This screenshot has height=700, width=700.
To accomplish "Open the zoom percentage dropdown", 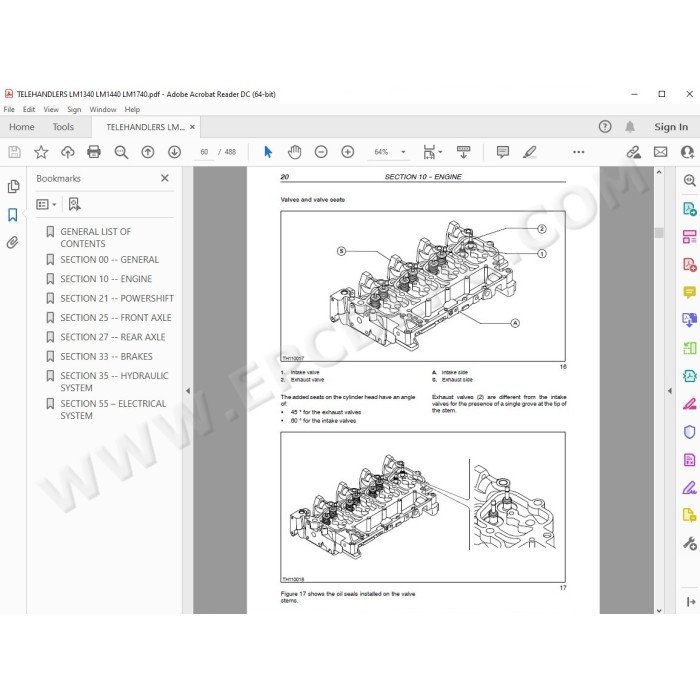I will tap(403, 152).
